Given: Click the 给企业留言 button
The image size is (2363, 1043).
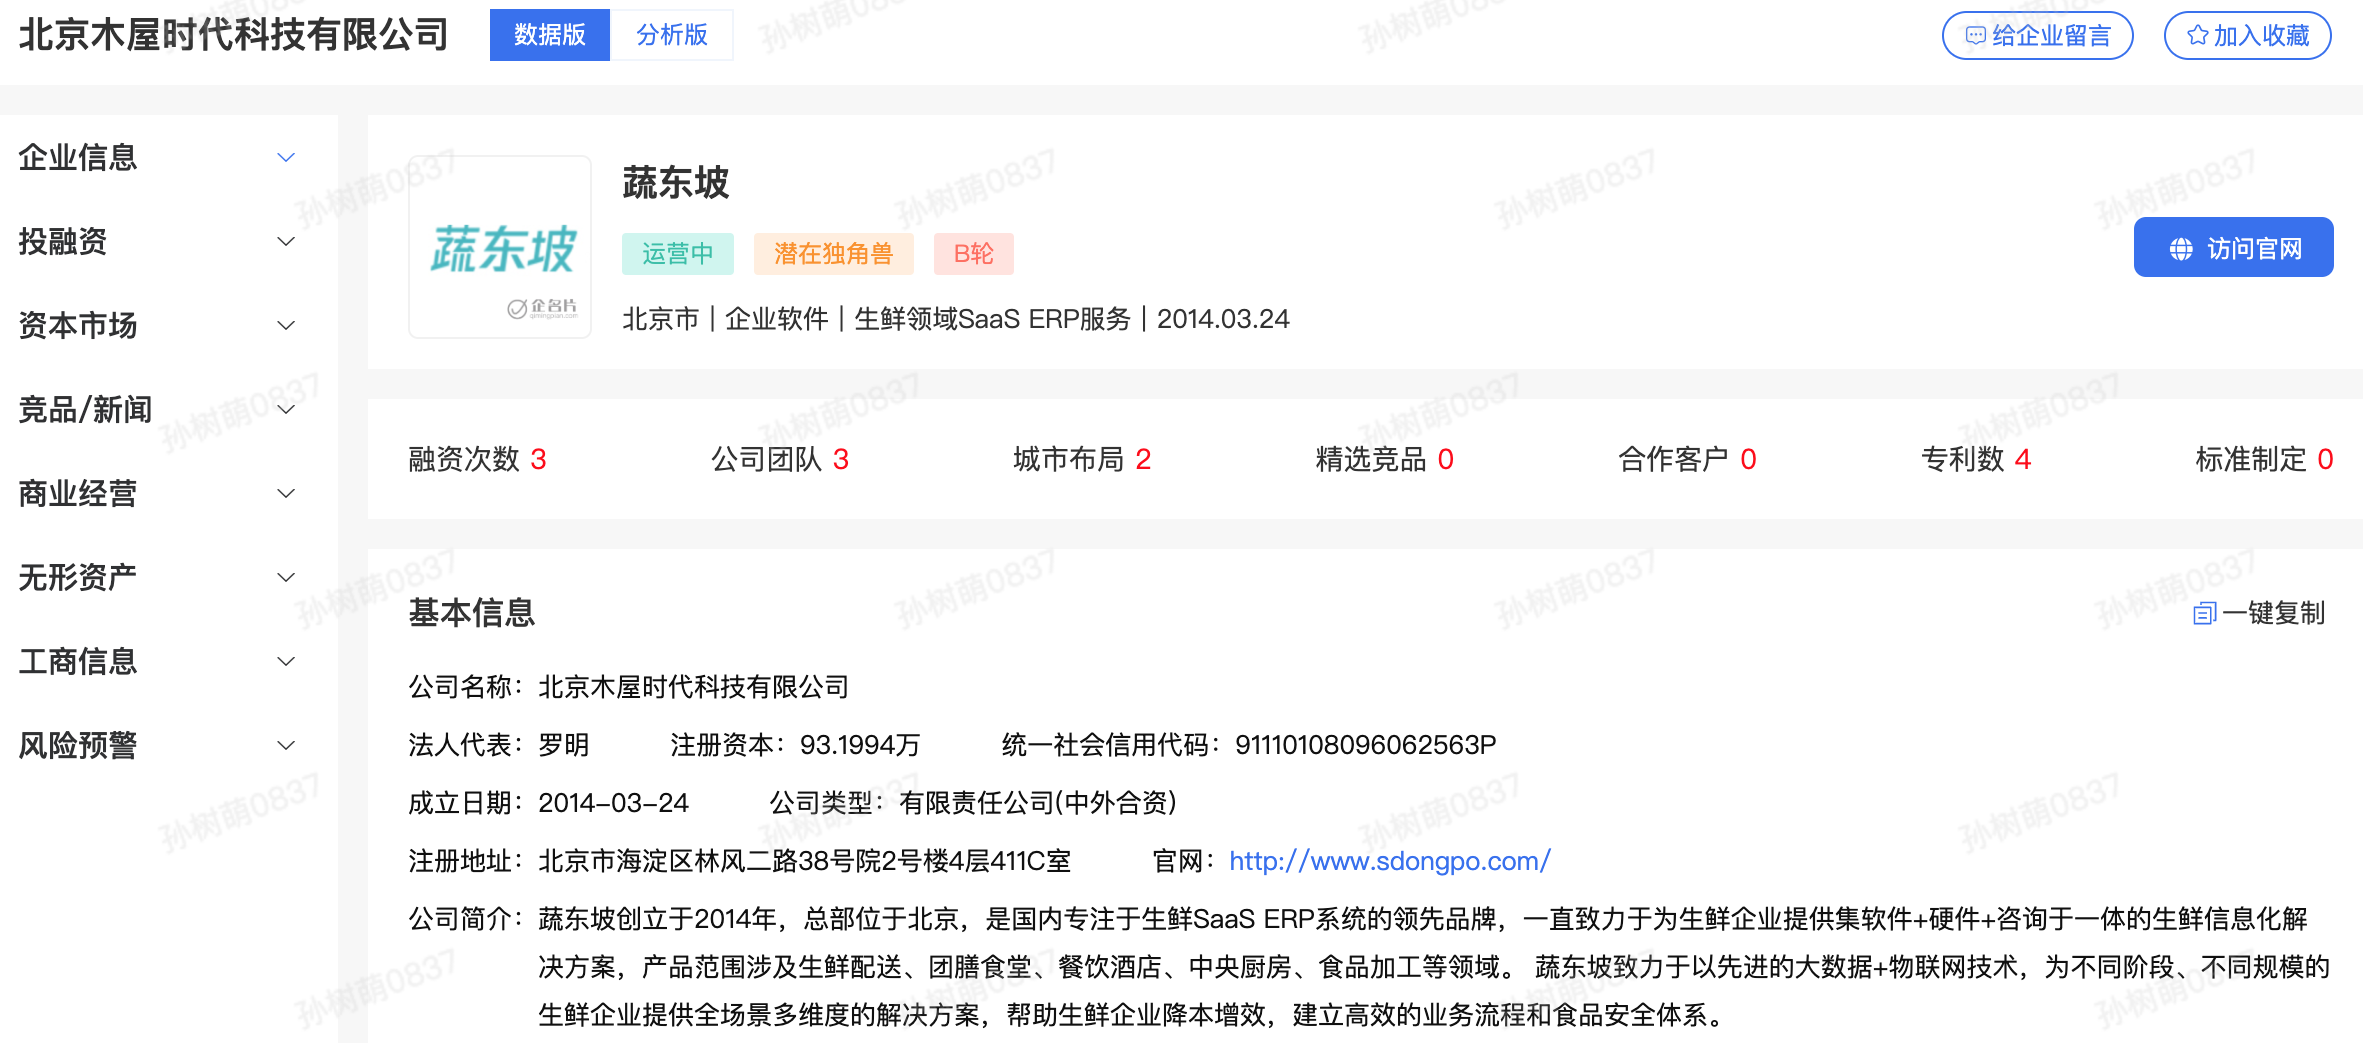Looking at the screenshot, I should pos(2037,36).
